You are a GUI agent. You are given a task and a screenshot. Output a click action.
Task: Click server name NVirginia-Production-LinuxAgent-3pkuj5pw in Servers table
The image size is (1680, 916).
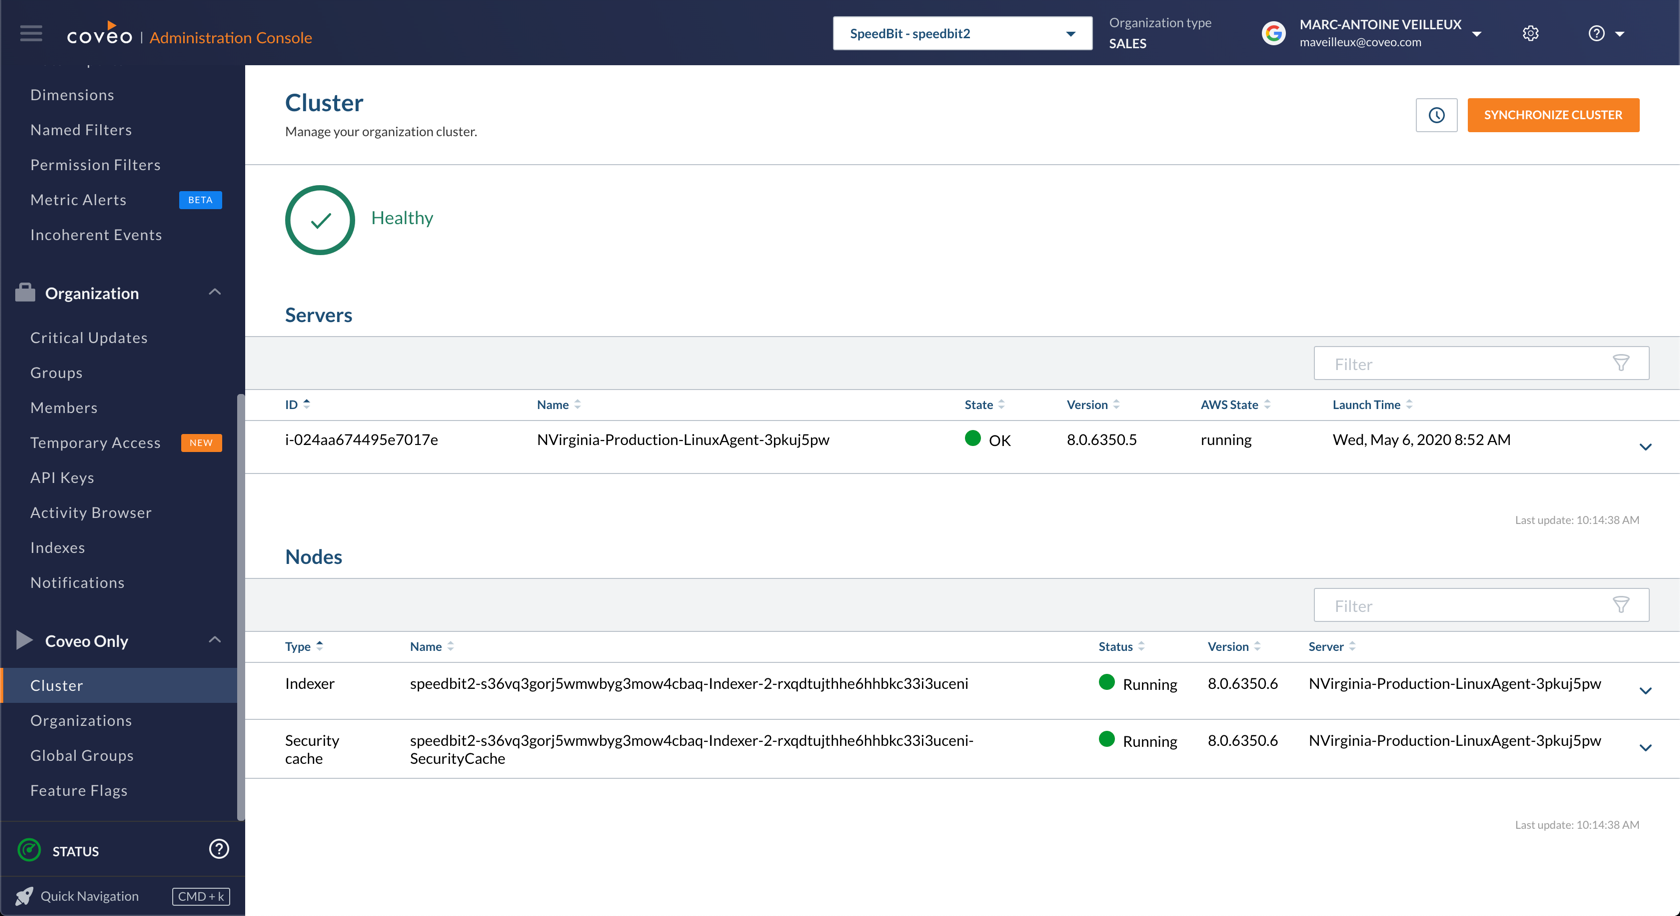tap(683, 439)
